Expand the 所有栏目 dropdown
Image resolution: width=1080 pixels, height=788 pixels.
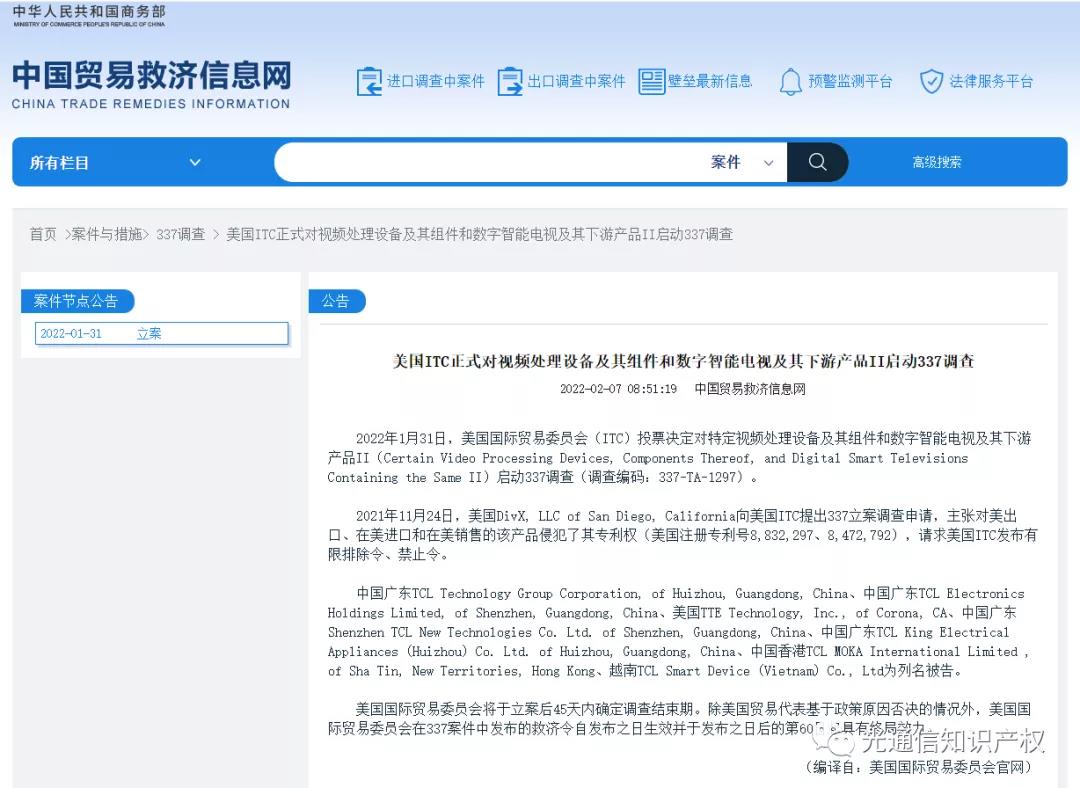tap(114, 163)
